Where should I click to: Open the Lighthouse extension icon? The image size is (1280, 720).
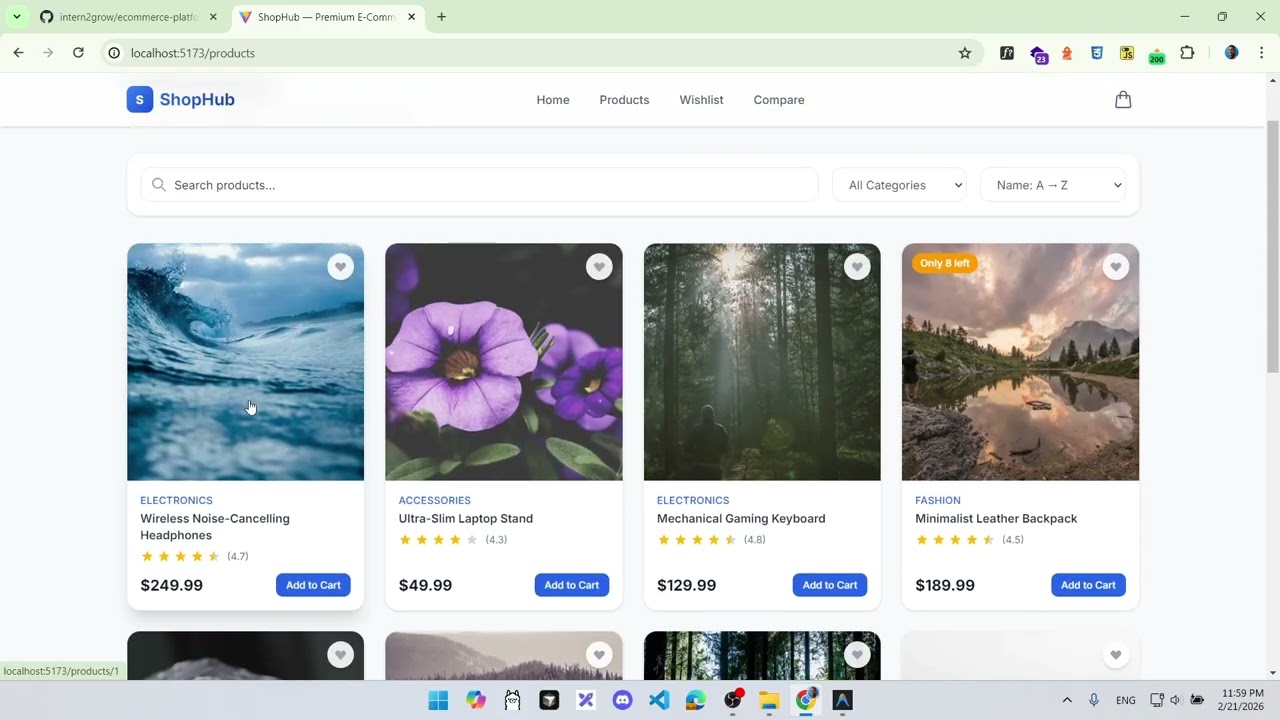(1067, 53)
